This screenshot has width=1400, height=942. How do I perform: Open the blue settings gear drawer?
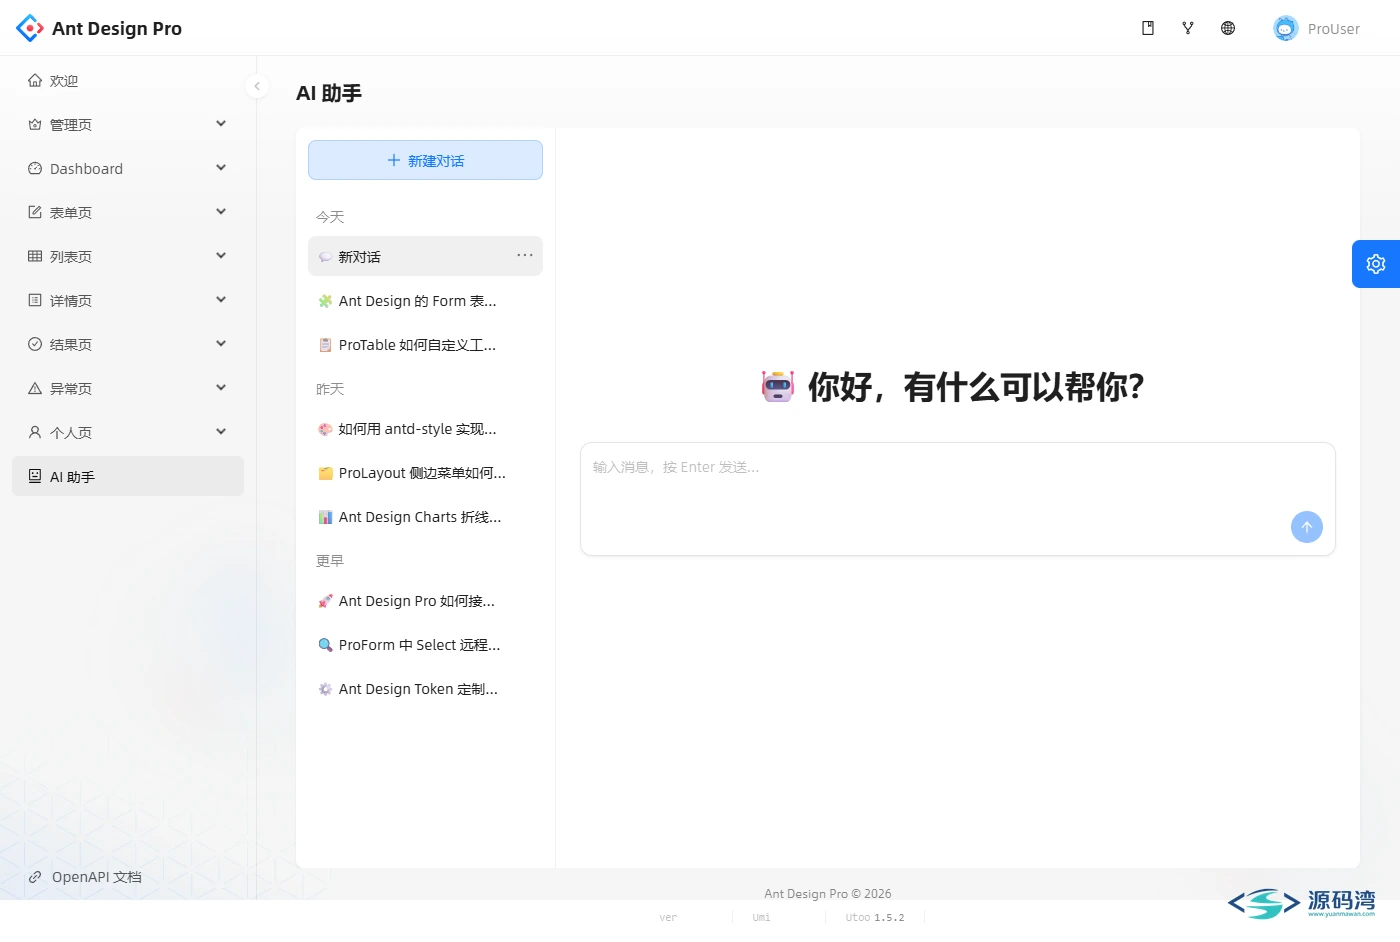1376,264
